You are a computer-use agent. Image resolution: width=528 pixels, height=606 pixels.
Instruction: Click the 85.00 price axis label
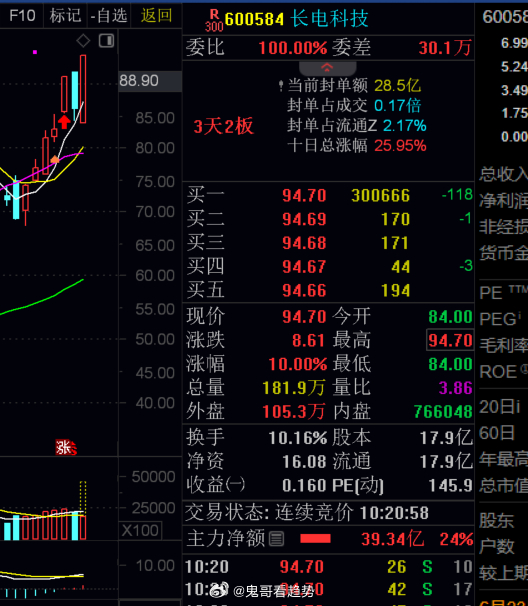155,118
